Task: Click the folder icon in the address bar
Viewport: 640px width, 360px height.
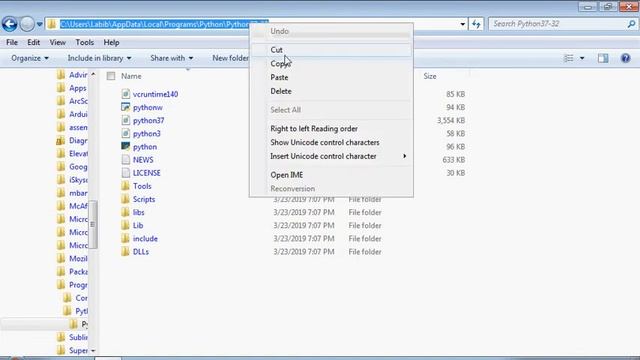Action: click(x=52, y=24)
